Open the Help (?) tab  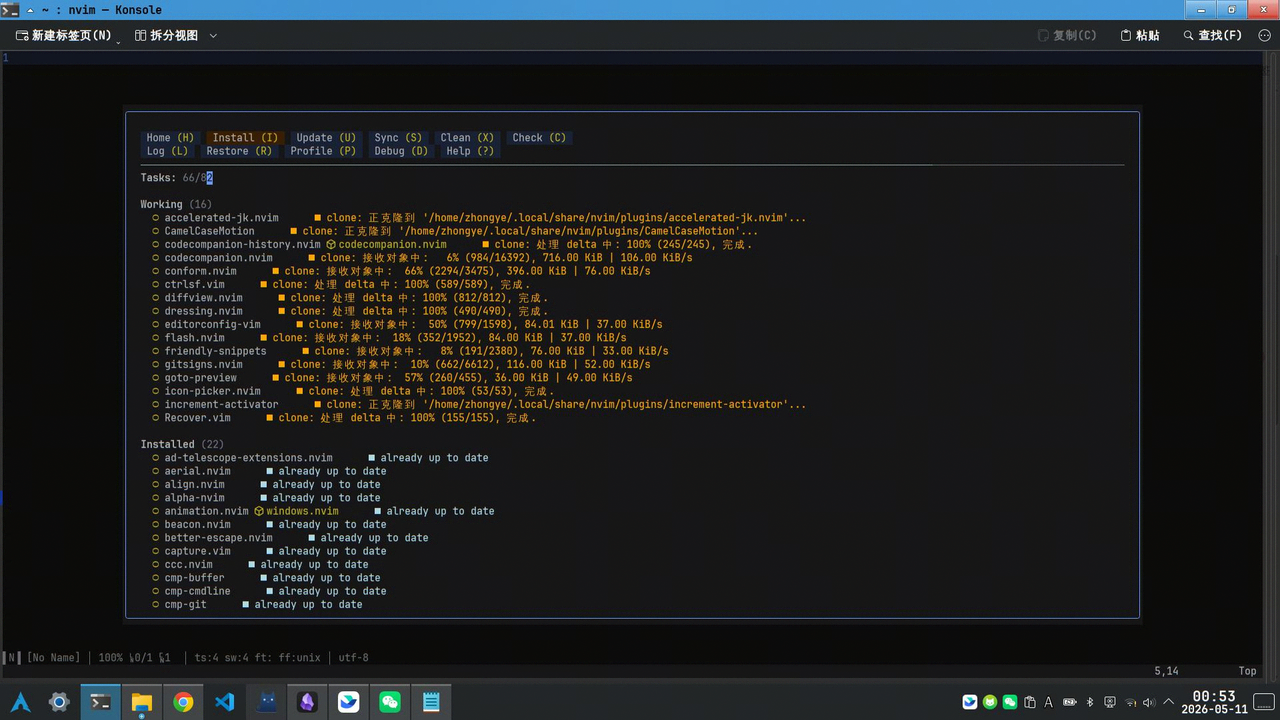click(x=470, y=151)
